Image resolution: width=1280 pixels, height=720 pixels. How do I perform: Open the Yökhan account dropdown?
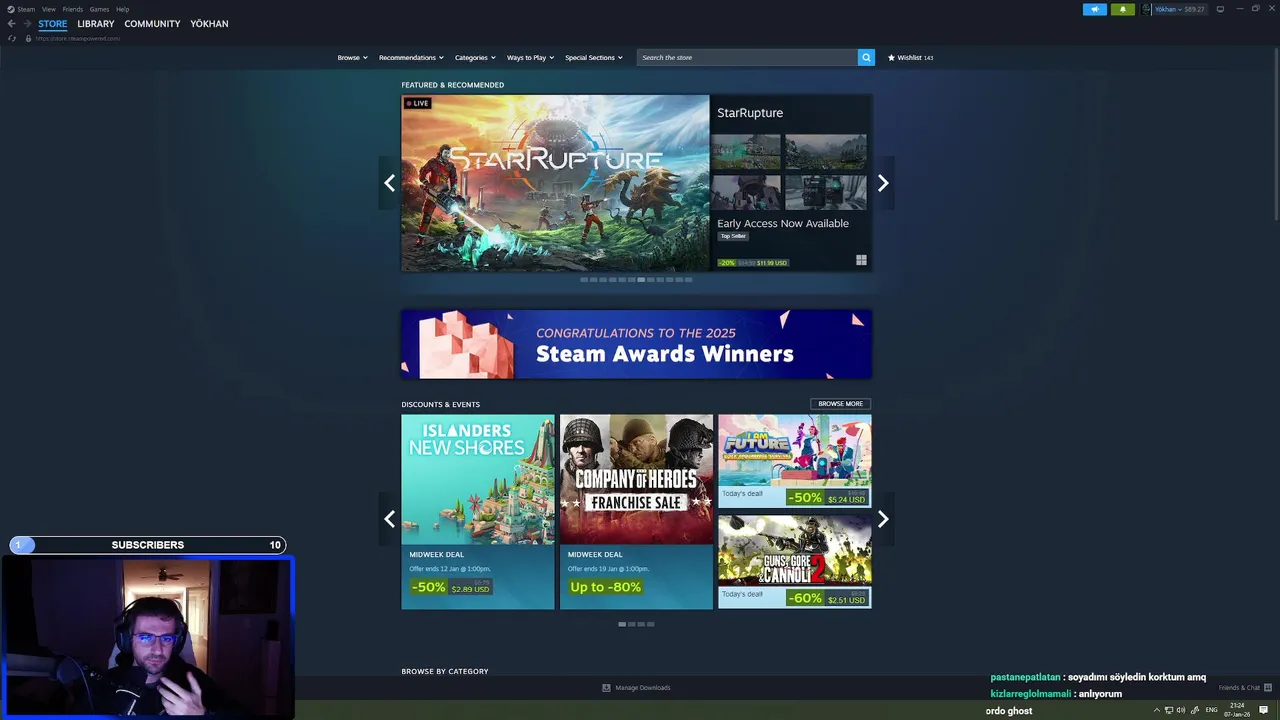pyautogui.click(x=1169, y=9)
